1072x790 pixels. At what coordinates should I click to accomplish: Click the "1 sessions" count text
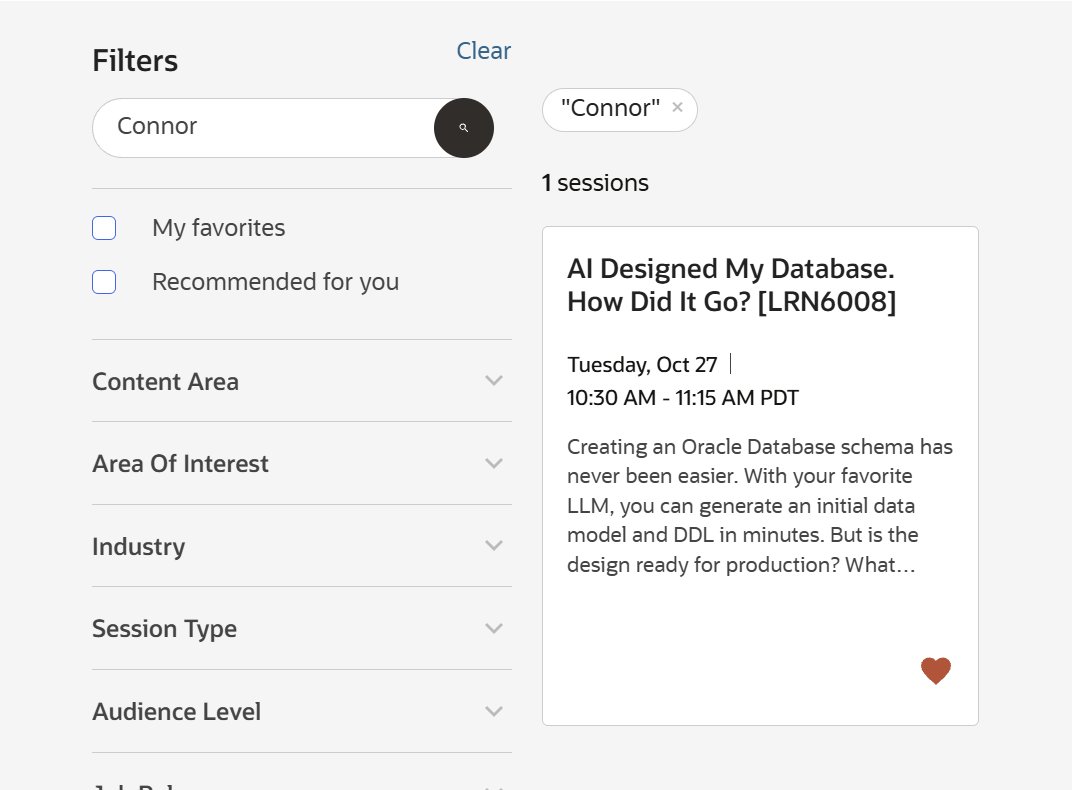(x=595, y=183)
